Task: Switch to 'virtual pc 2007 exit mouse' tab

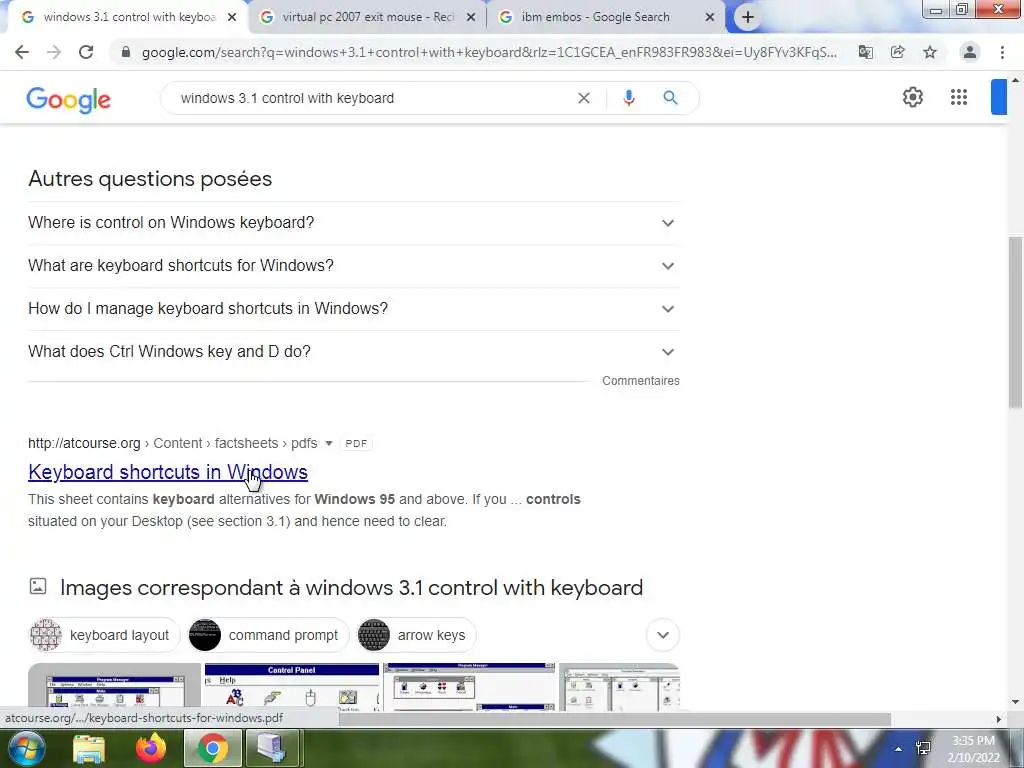Action: 368,17
